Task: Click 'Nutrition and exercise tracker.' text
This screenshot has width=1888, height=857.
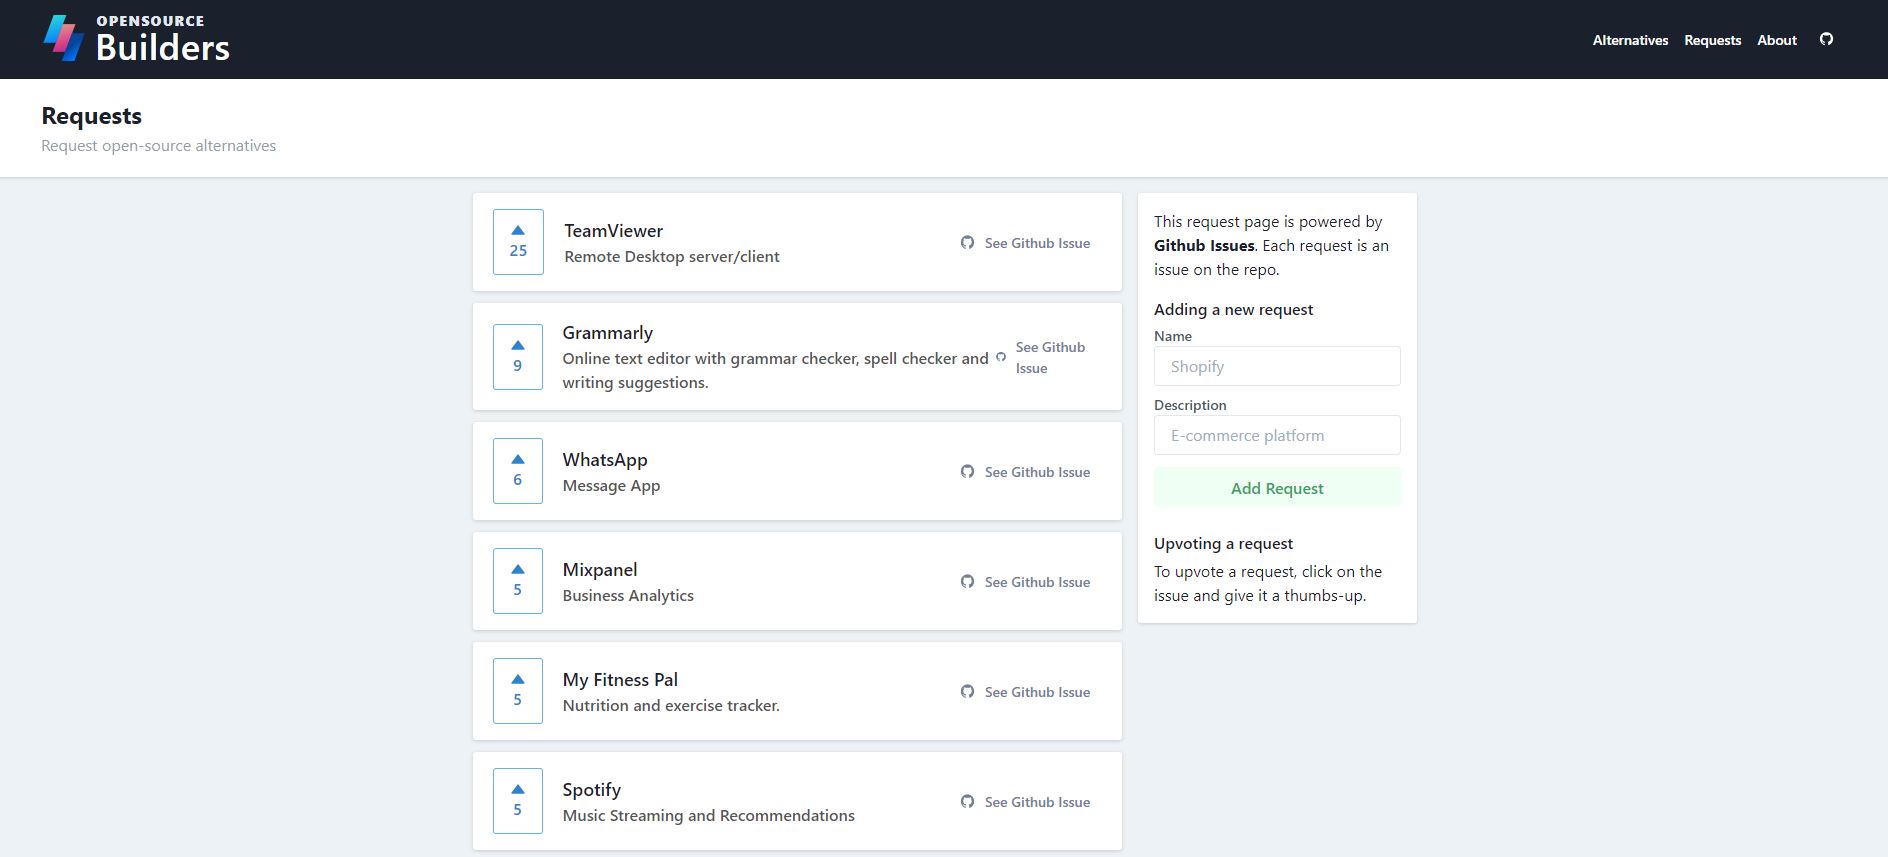Action: pyautogui.click(x=671, y=706)
